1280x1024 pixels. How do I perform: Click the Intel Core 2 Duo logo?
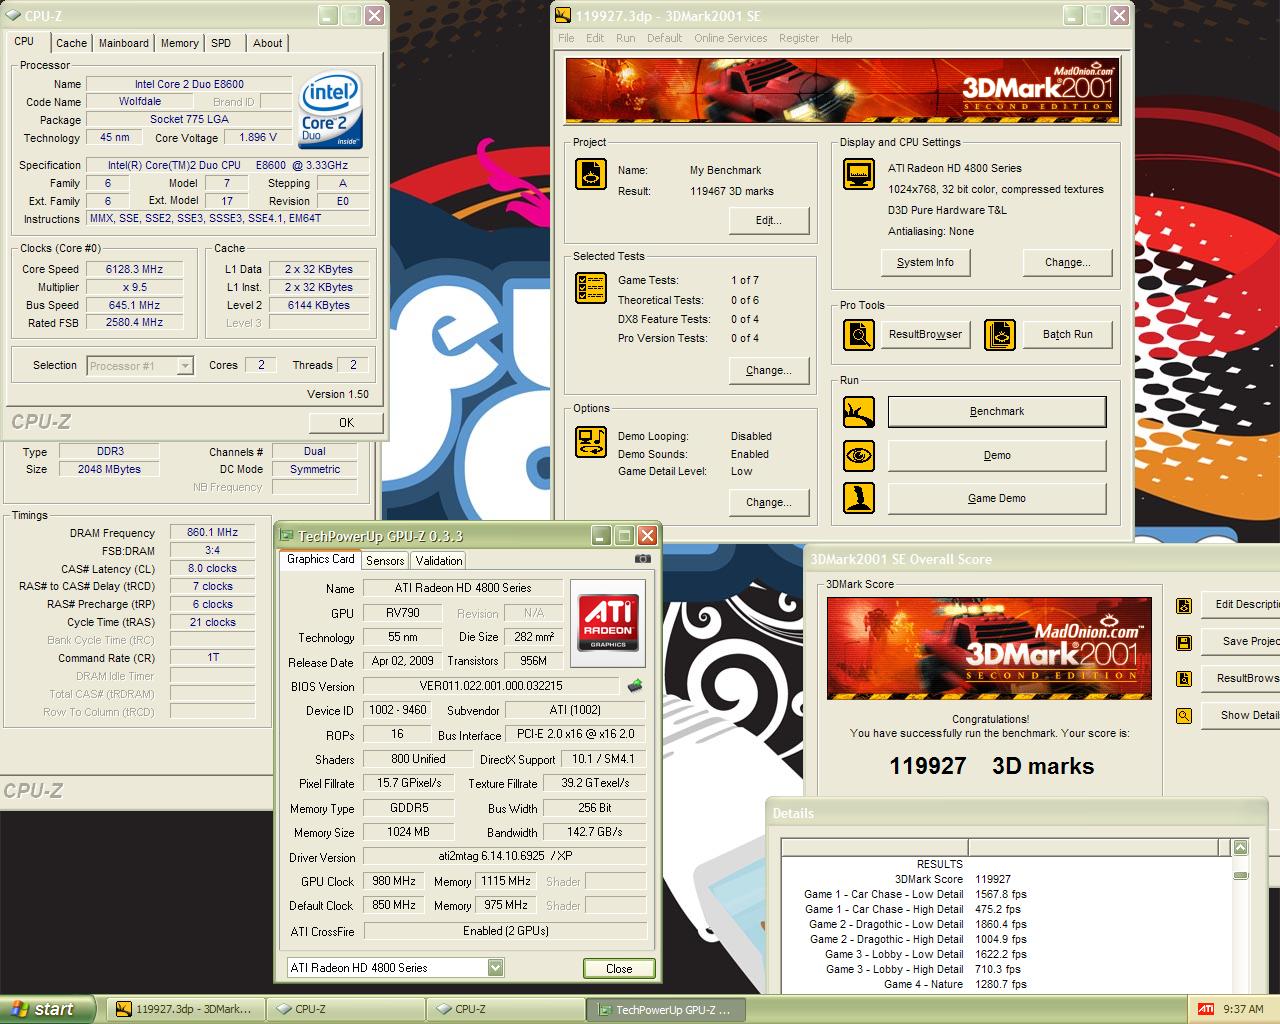click(330, 111)
